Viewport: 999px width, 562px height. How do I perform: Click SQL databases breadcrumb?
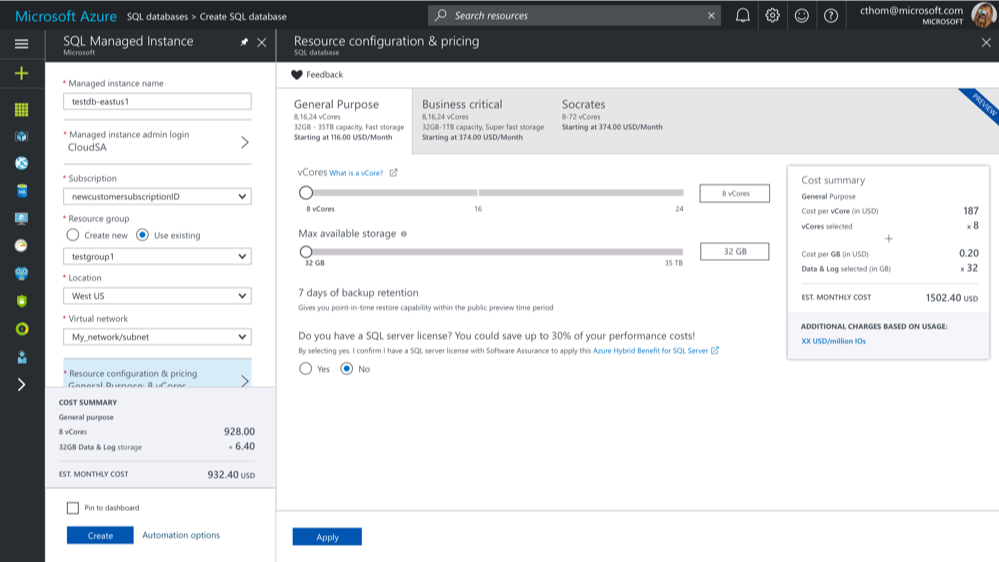(x=157, y=17)
